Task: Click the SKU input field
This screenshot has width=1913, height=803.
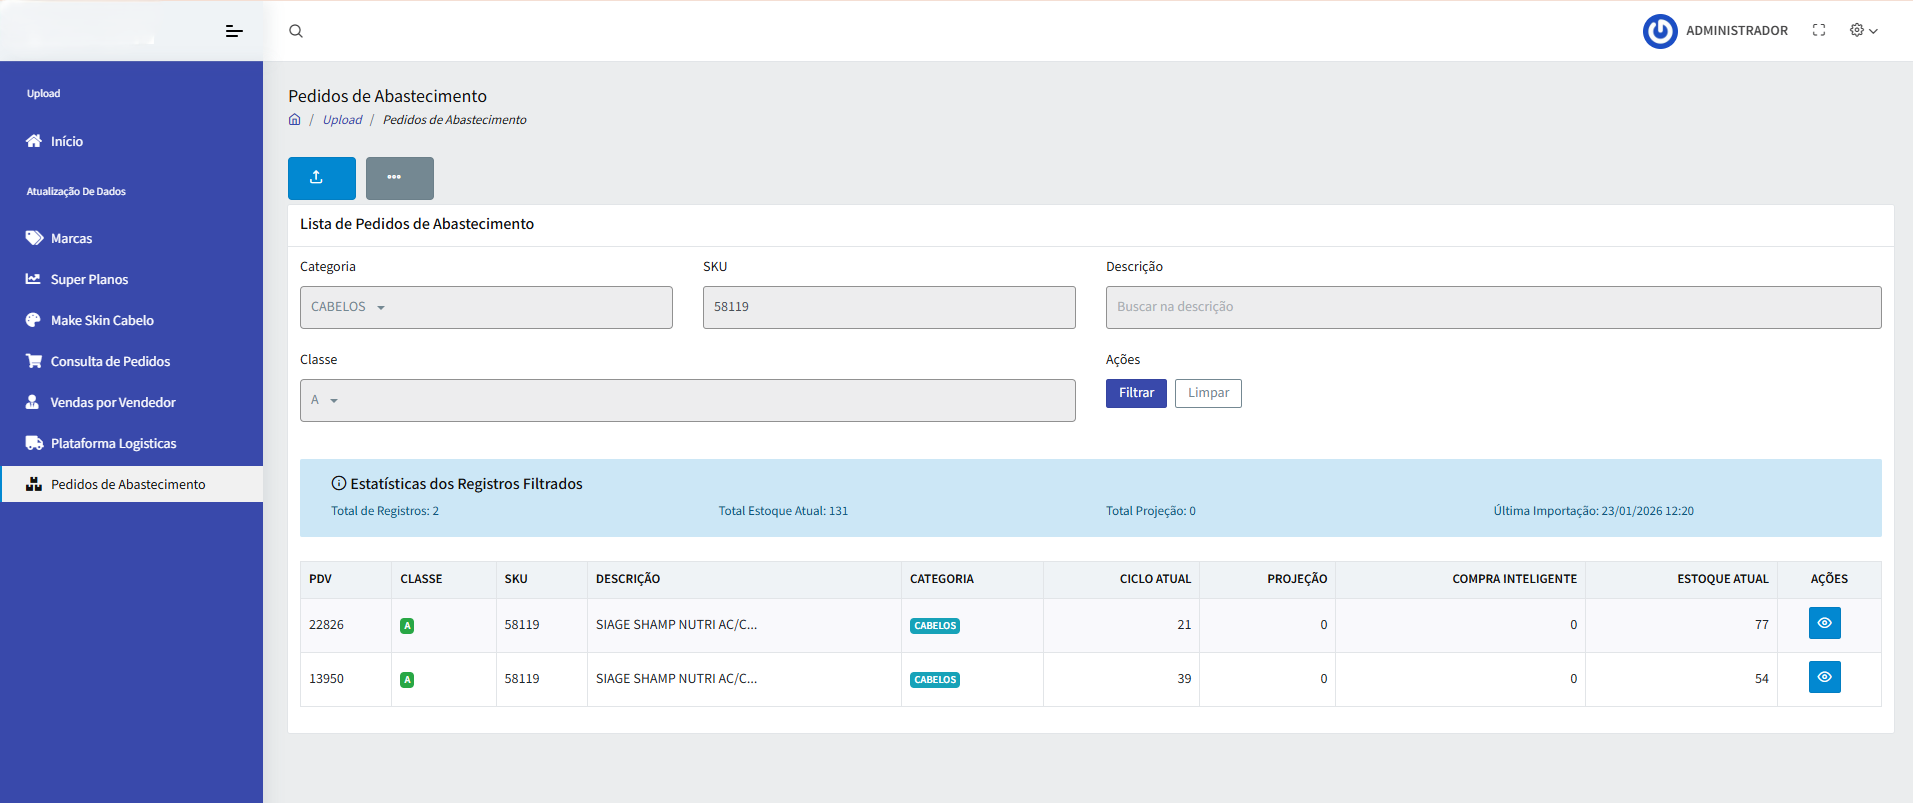Action: point(889,307)
